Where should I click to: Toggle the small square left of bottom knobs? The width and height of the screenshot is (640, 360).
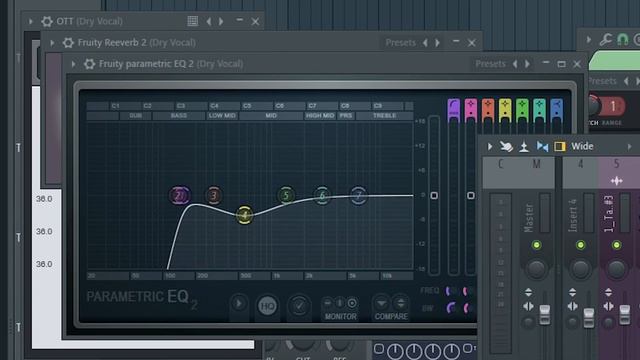(379, 349)
